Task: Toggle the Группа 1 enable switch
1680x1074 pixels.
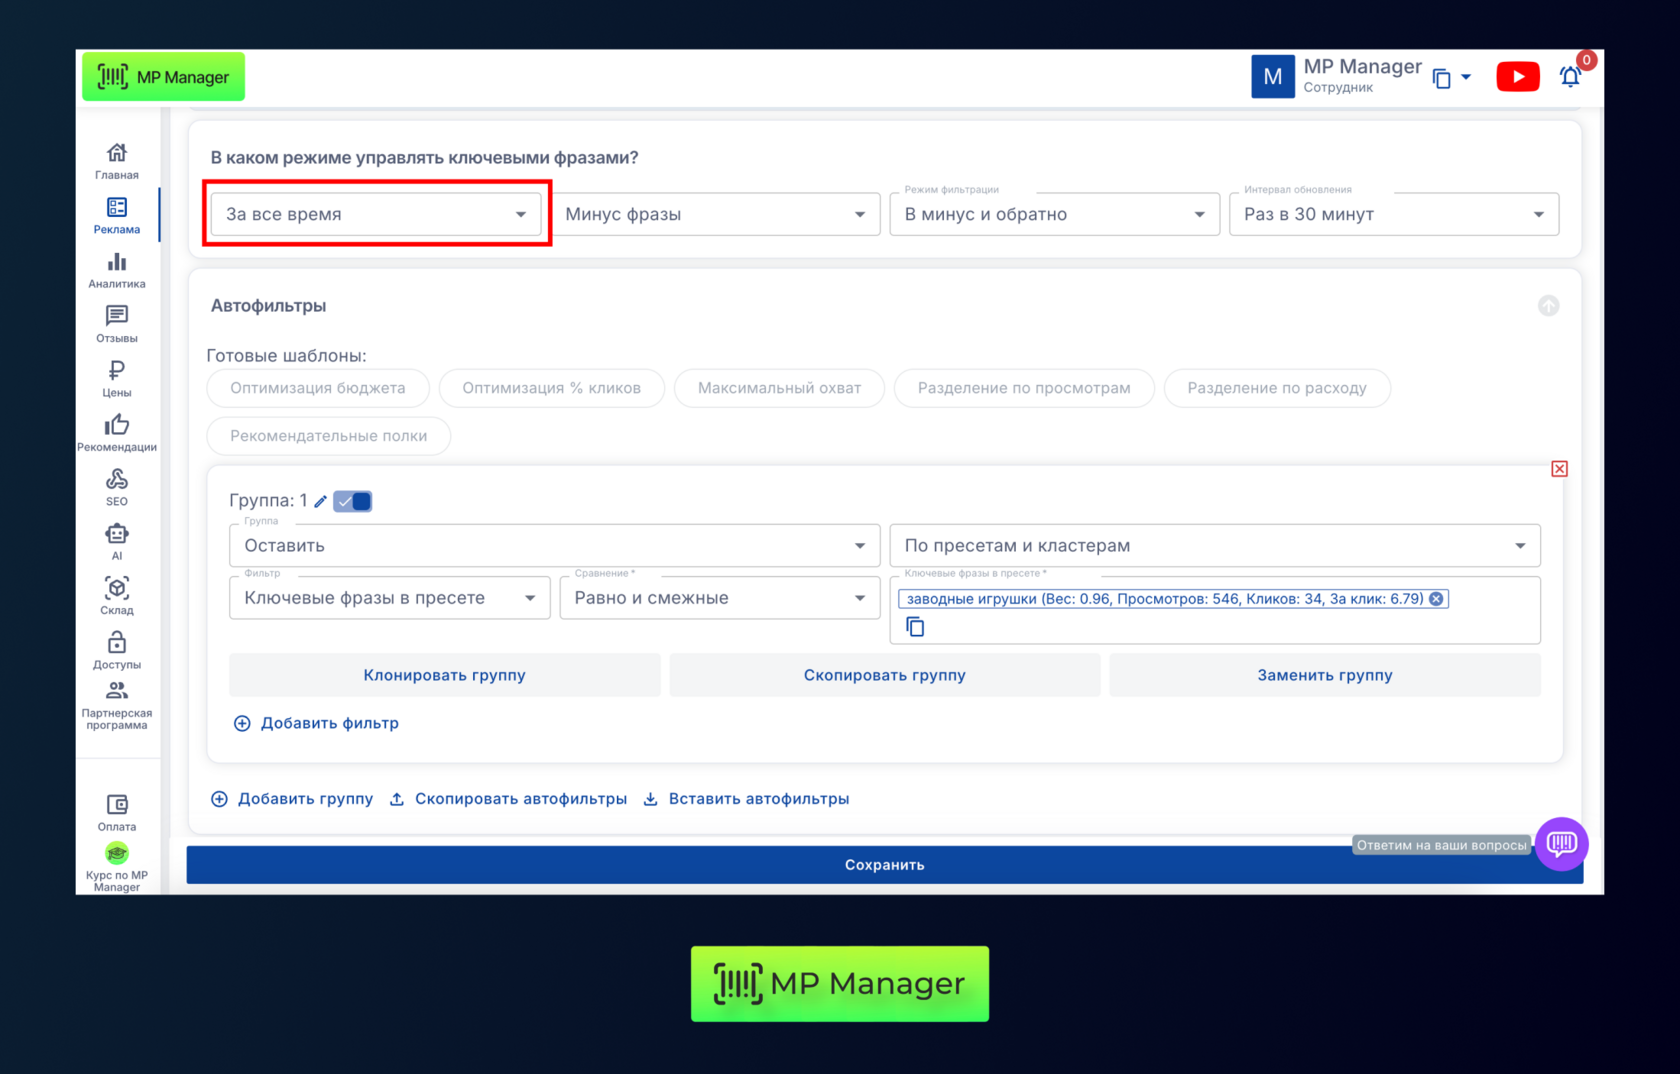Action: click(x=353, y=502)
